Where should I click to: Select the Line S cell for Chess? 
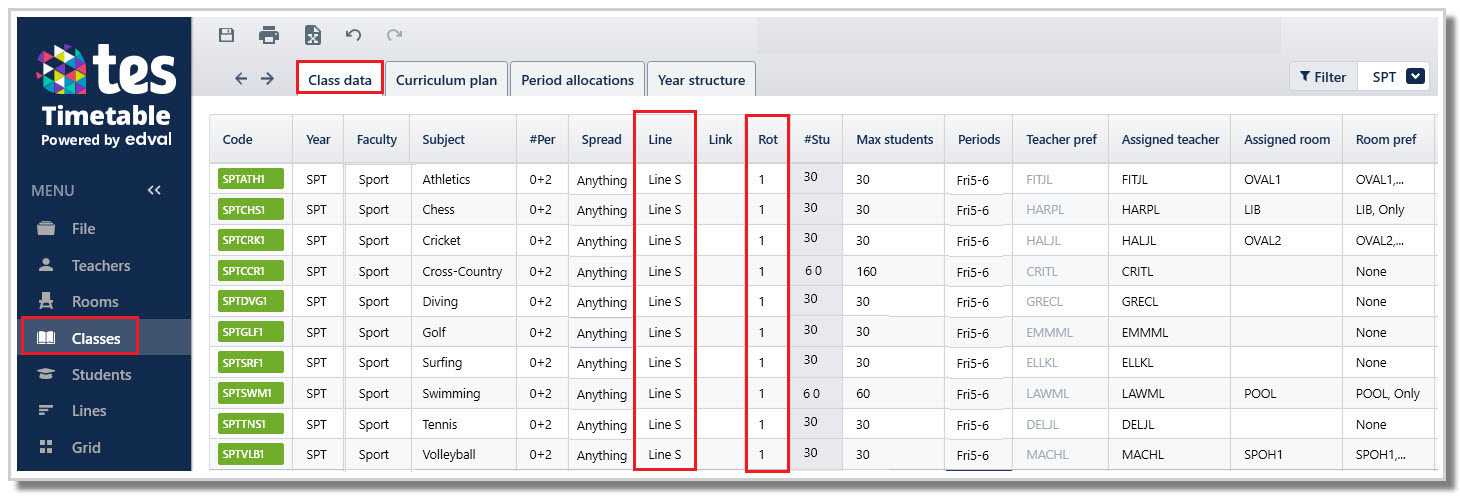tap(664, 210)
